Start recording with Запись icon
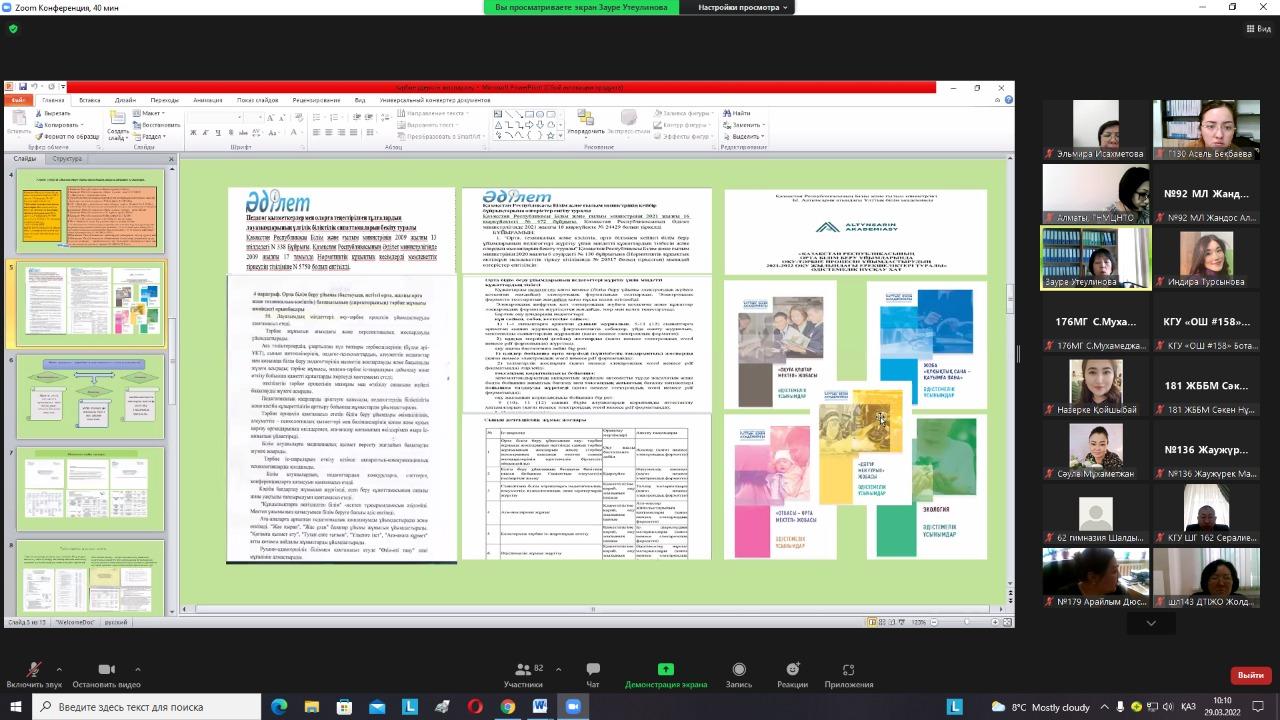The image size is (1280, 720). tap(738, 670)
